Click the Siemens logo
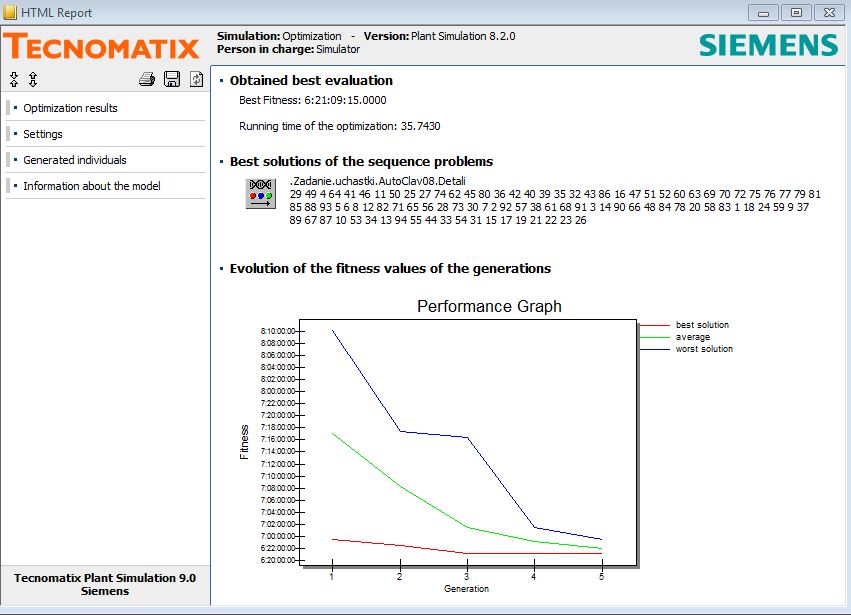 click(x=768, y=45)
